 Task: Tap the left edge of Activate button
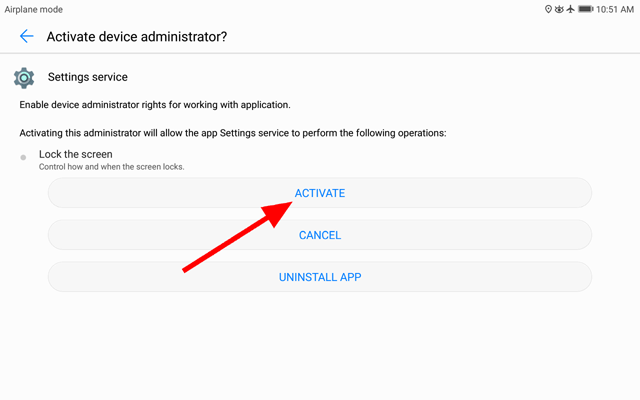tap(55, 193)
